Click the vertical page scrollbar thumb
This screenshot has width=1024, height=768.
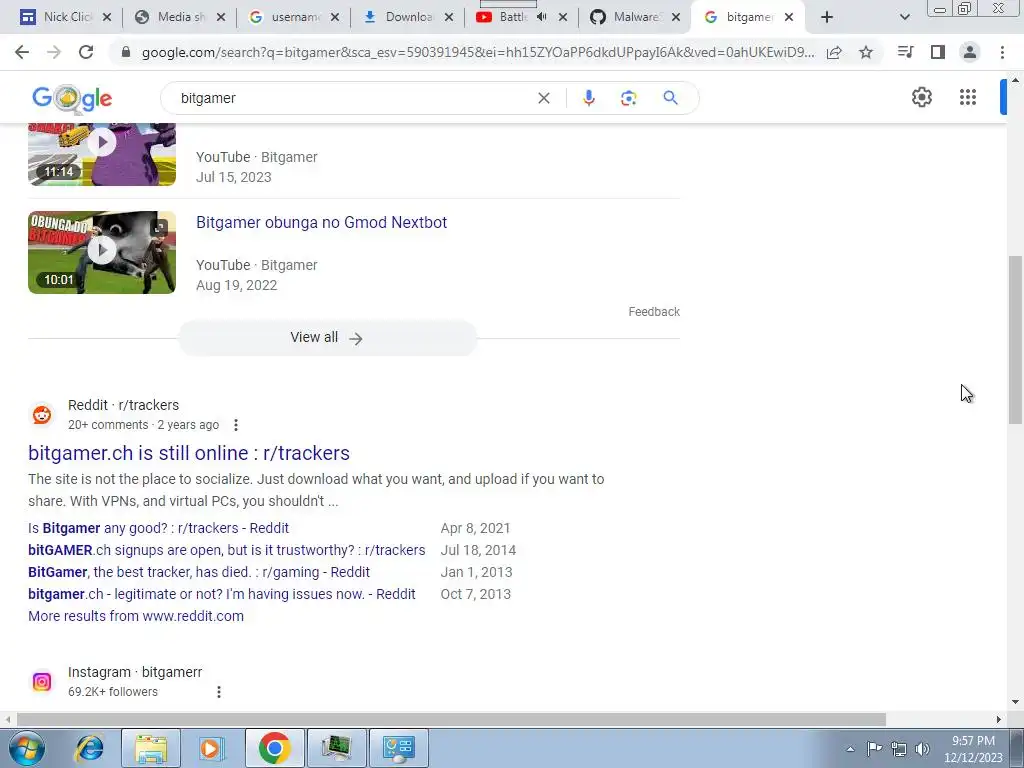(x=1015, y=340)
